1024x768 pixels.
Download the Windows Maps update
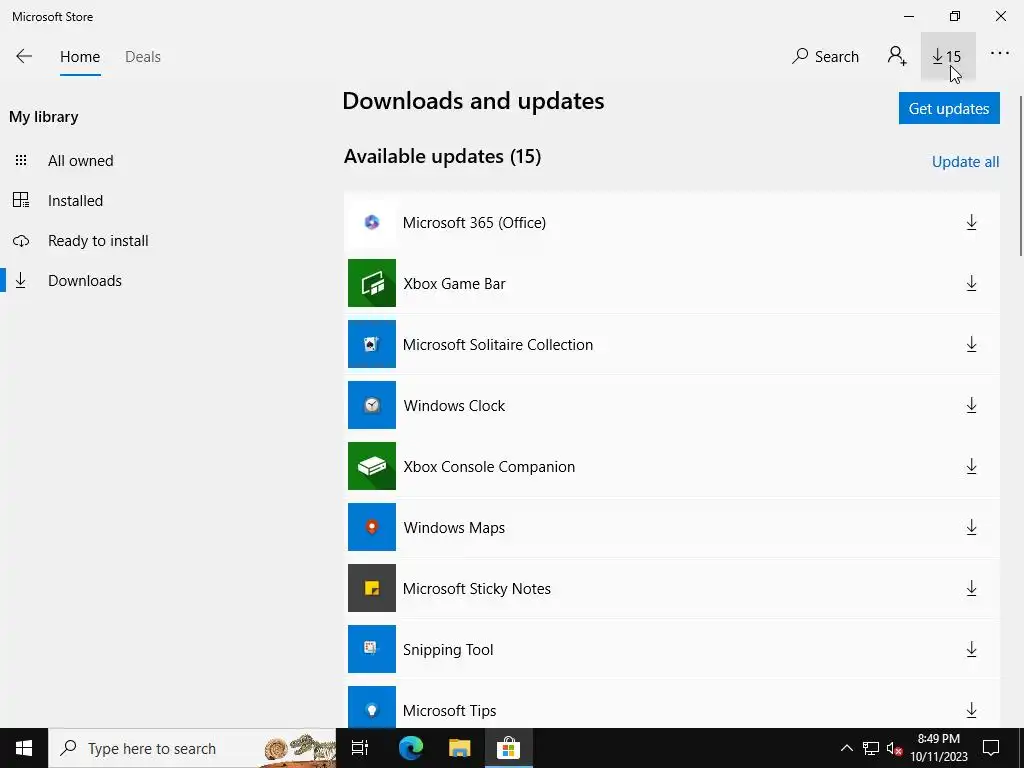(971, 528)
